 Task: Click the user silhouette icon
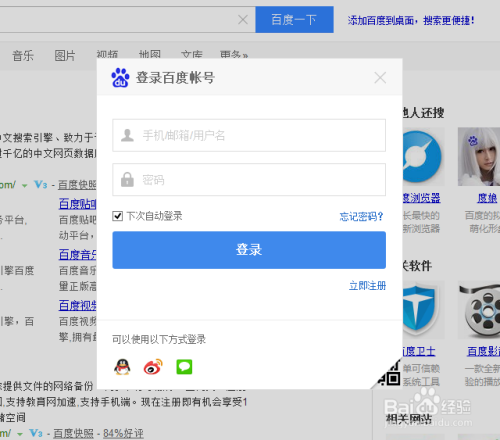pos(127,135)
